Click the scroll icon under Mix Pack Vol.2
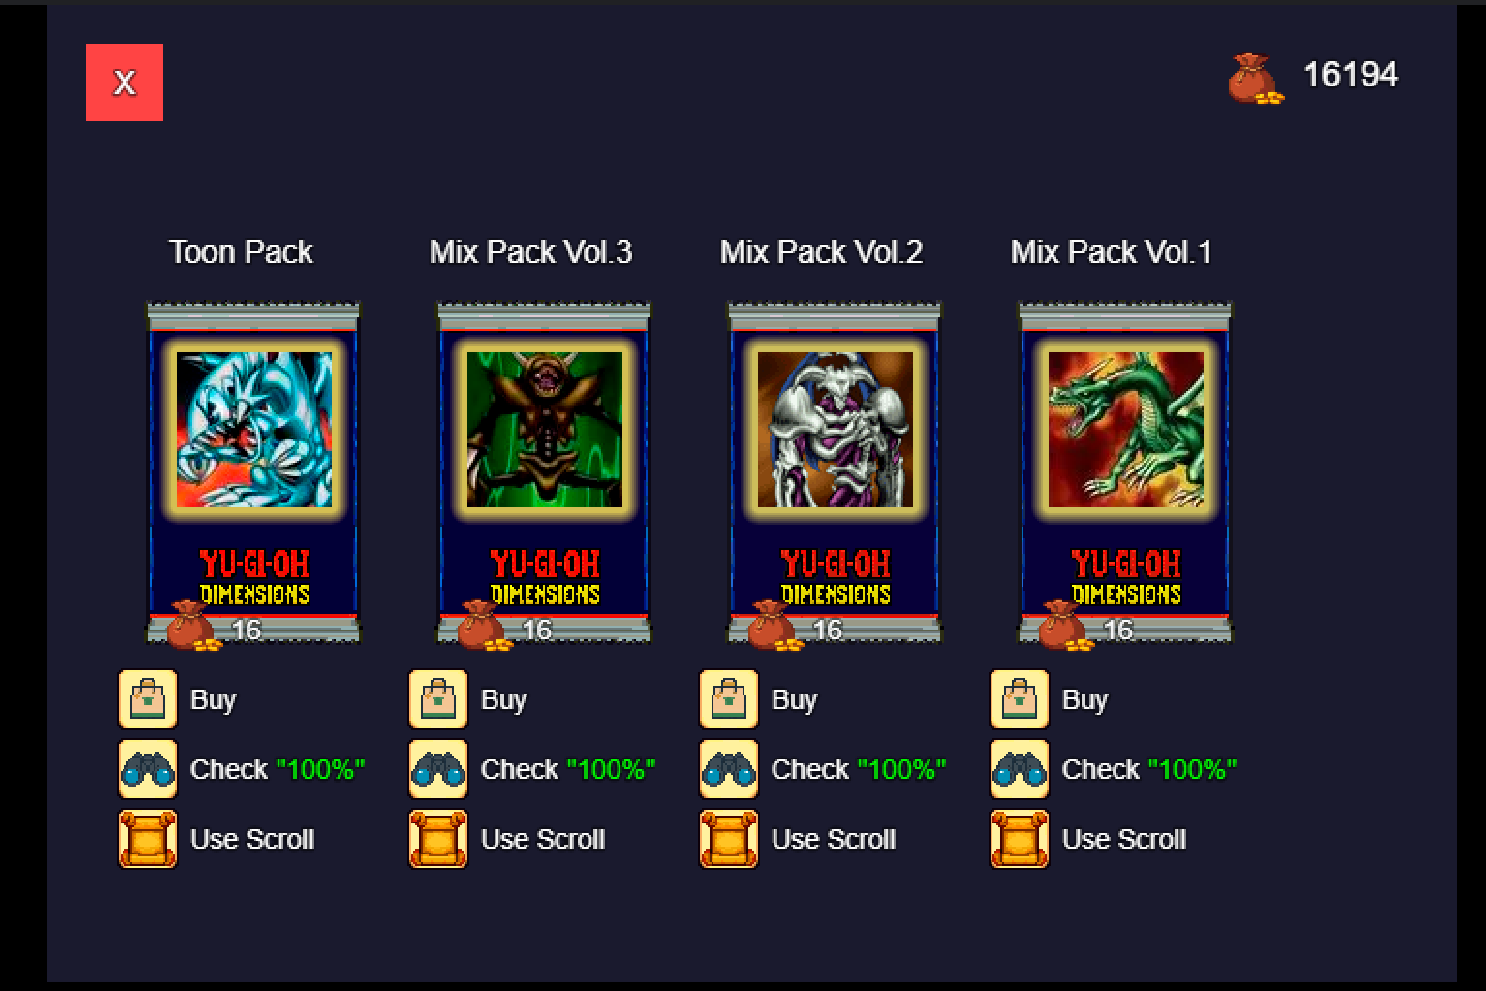The height and width of the screenshot is (991, 1486). point(729,839)
